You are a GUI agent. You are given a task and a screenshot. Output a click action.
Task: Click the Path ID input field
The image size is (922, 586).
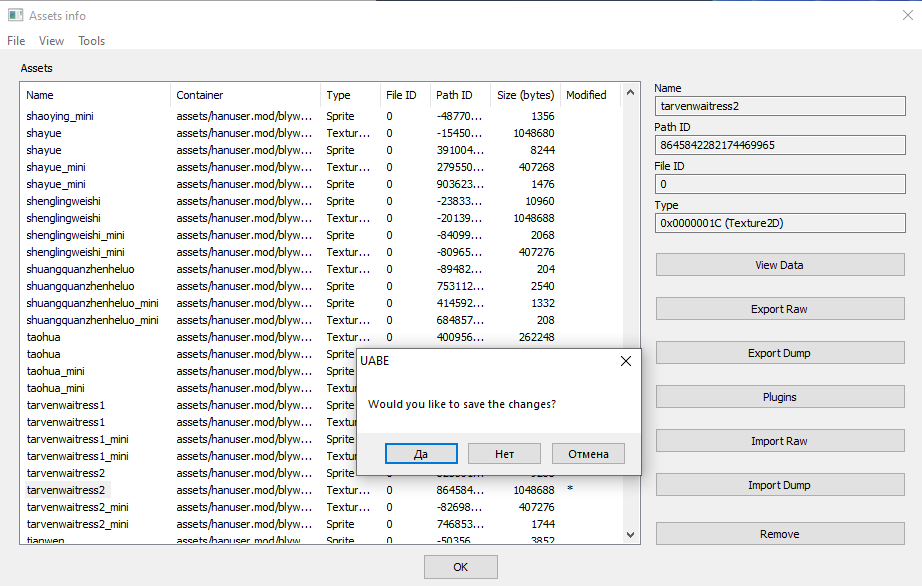click(x=780, y=145)
